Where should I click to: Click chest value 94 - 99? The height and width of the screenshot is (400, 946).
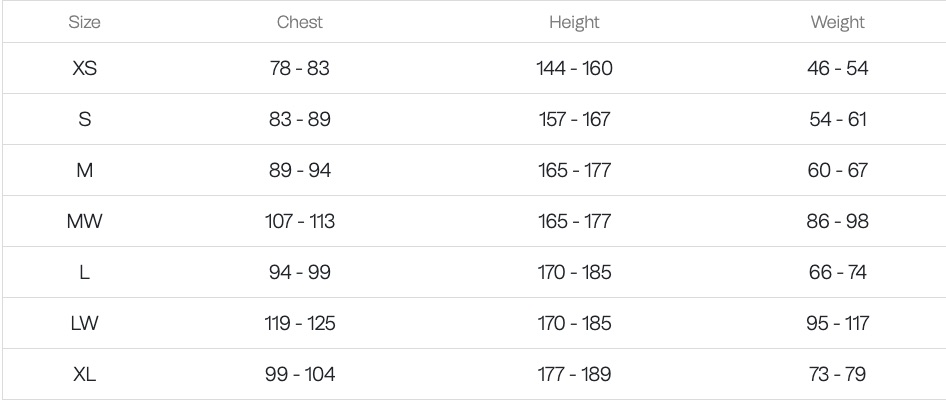tap(299, 272)
